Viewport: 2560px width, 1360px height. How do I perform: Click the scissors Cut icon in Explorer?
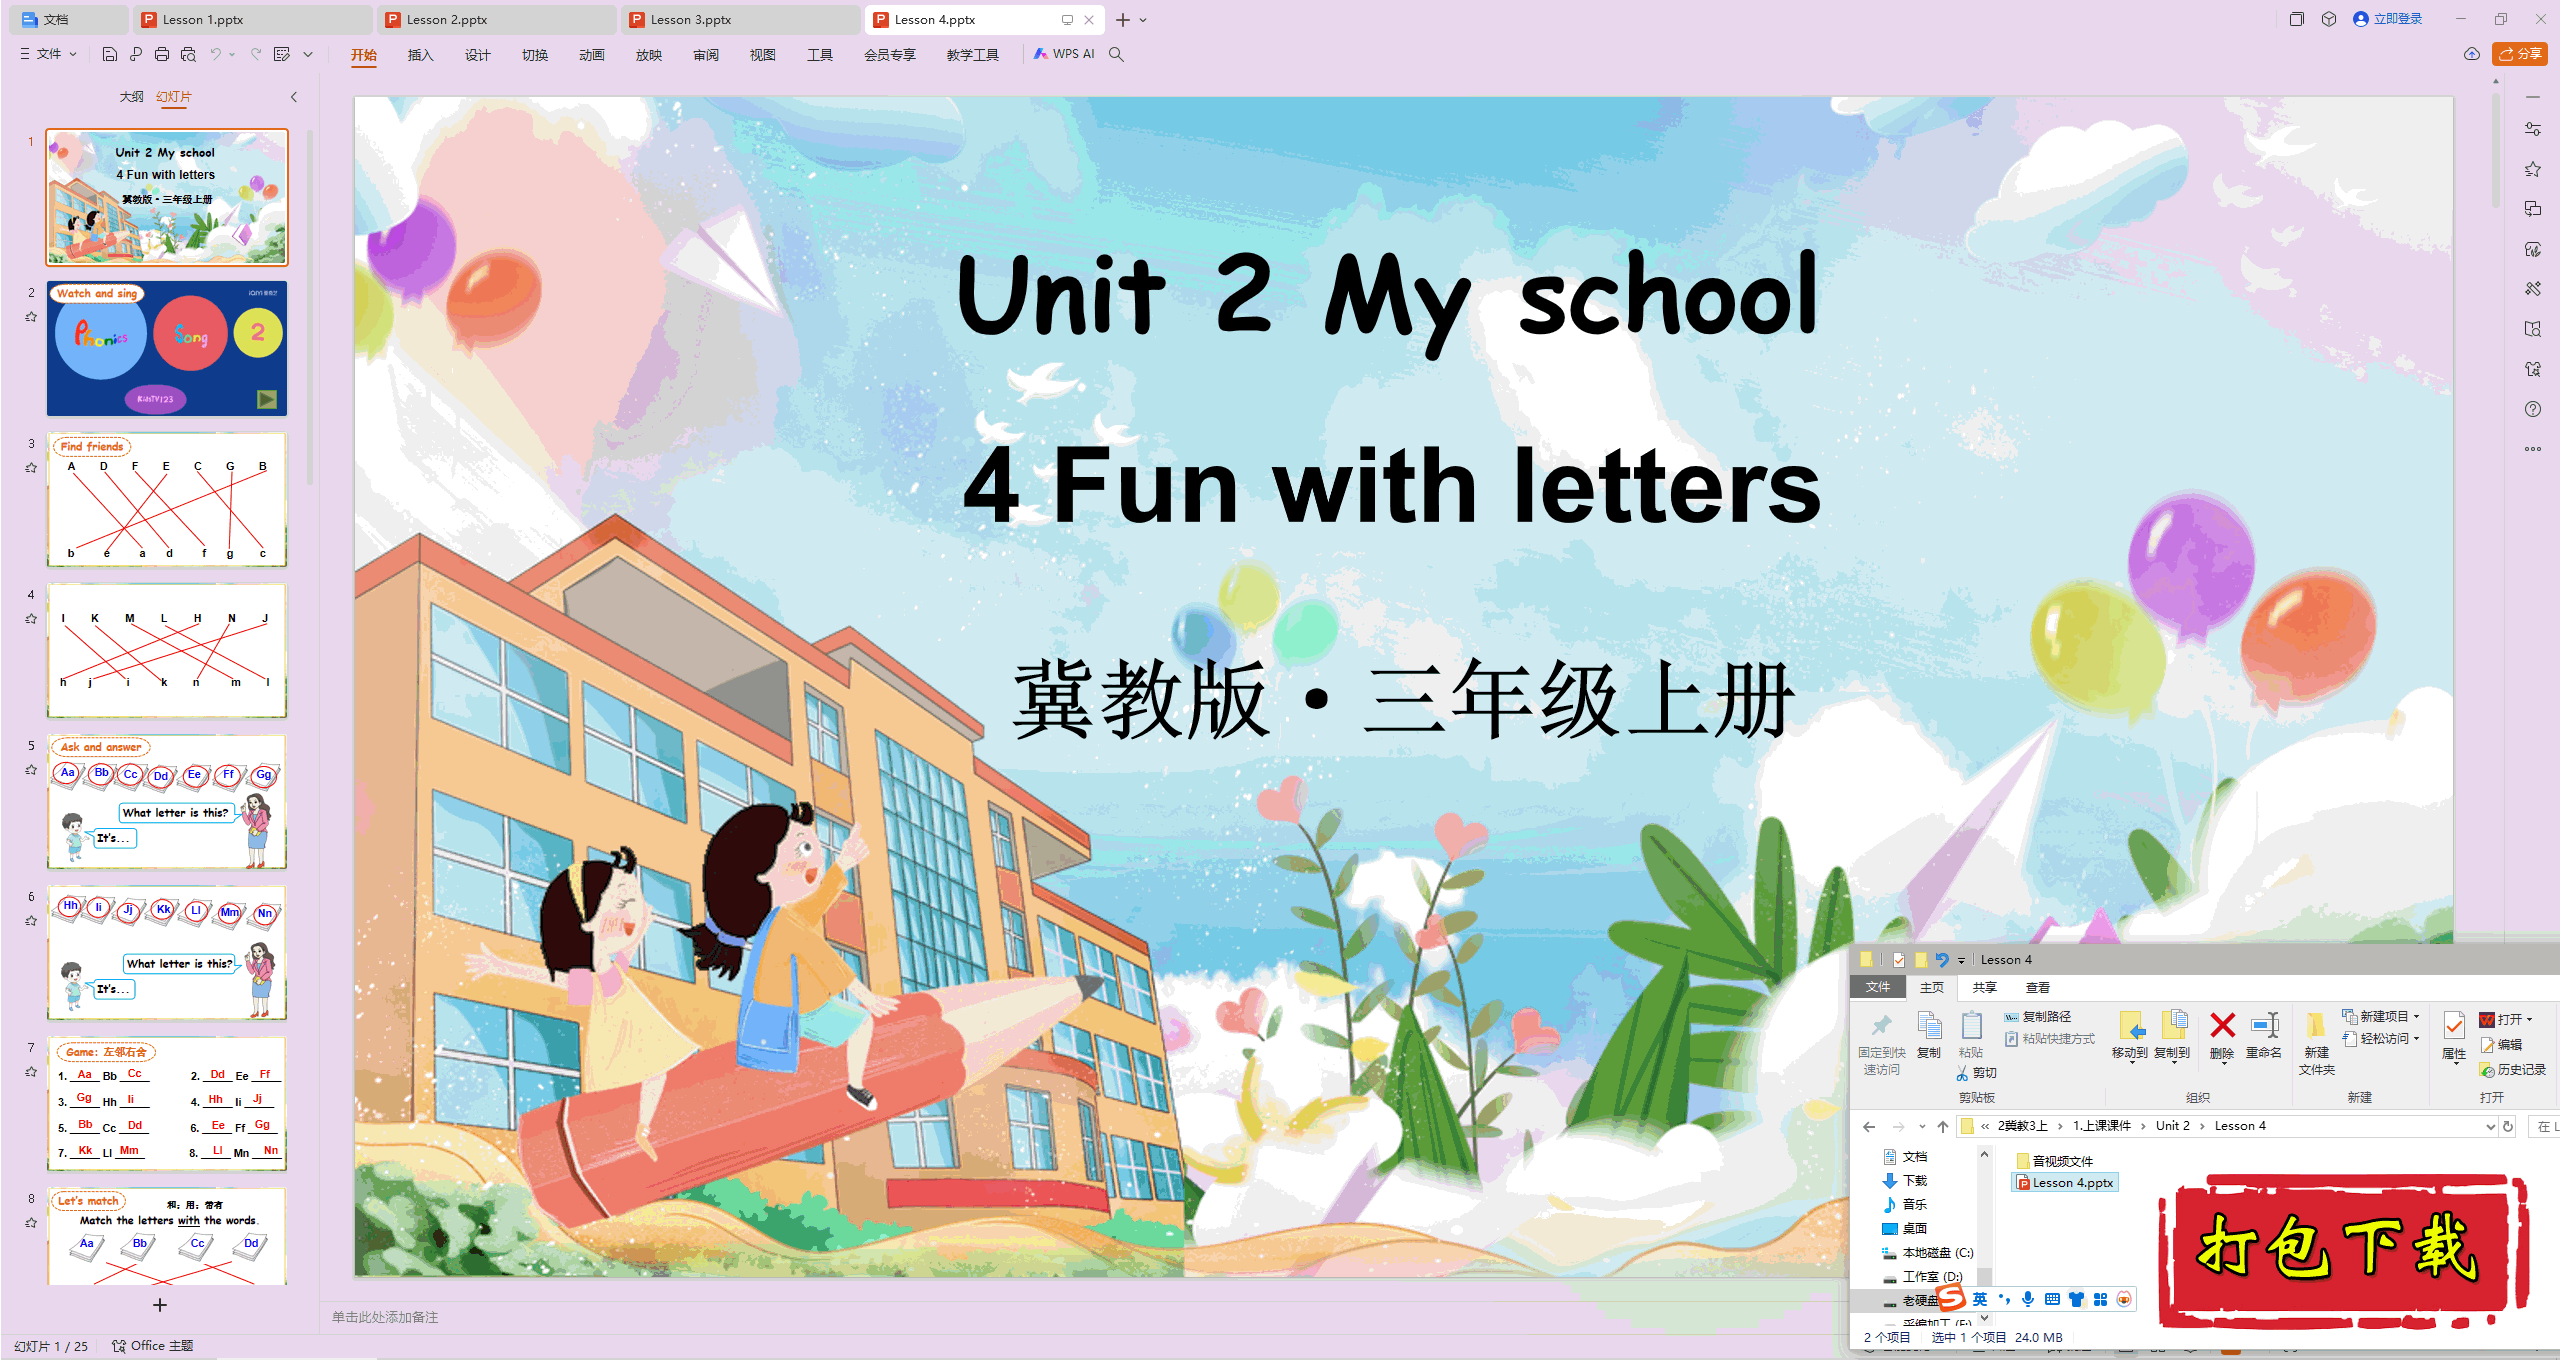coord(1963,1073)
